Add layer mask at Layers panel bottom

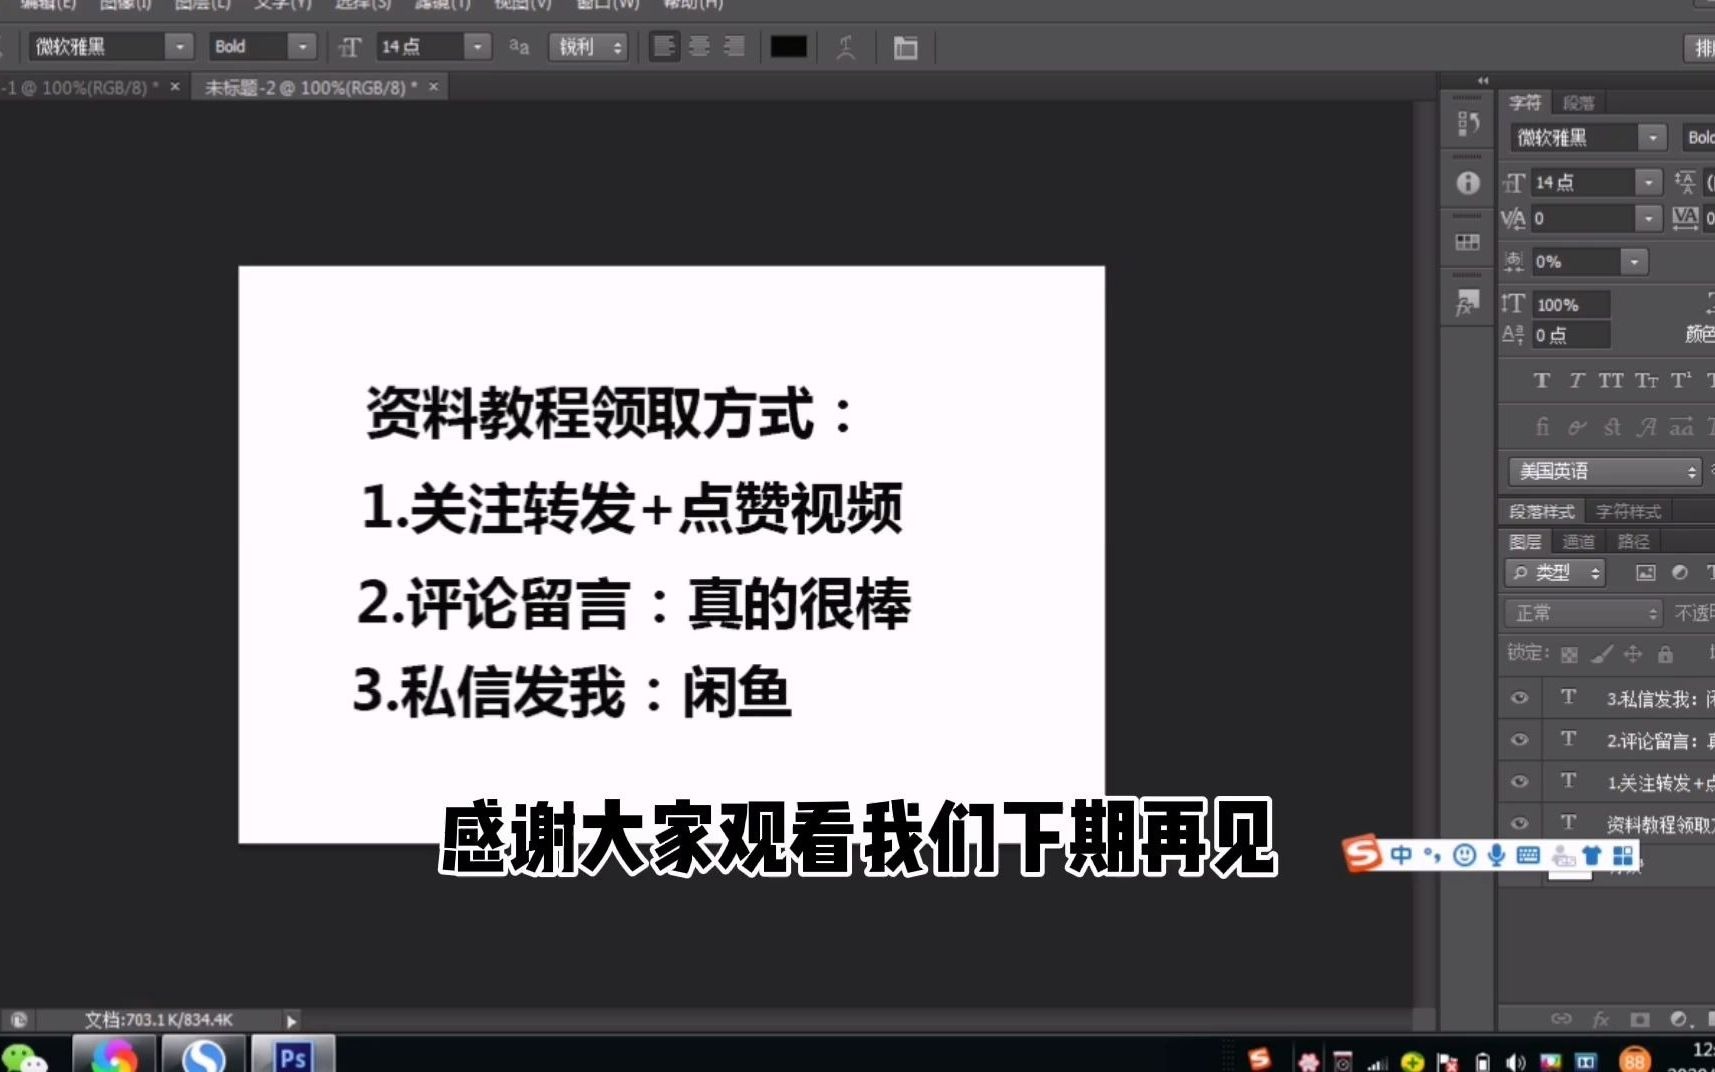pos(1640,1019)
